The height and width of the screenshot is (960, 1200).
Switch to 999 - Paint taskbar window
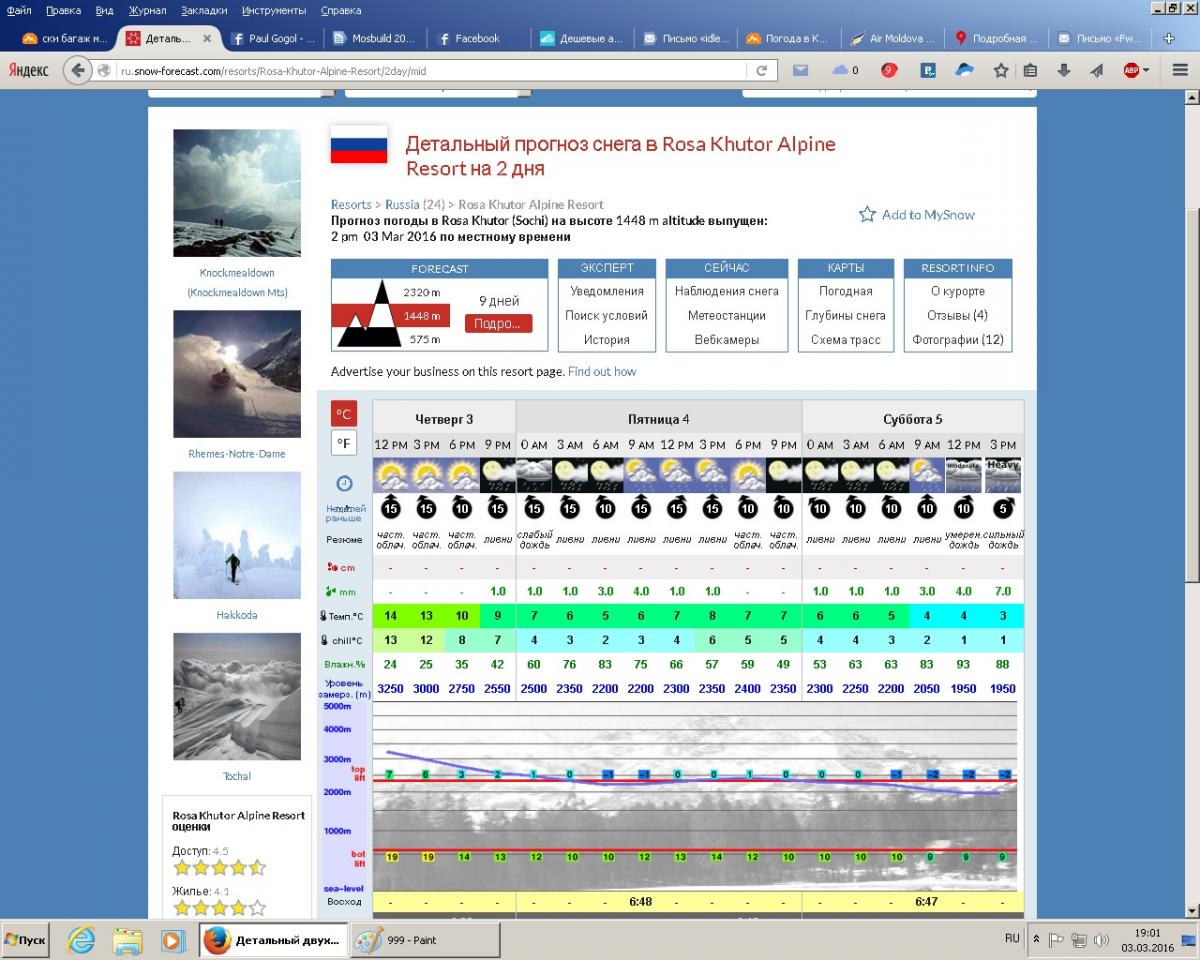pos(424,940)
